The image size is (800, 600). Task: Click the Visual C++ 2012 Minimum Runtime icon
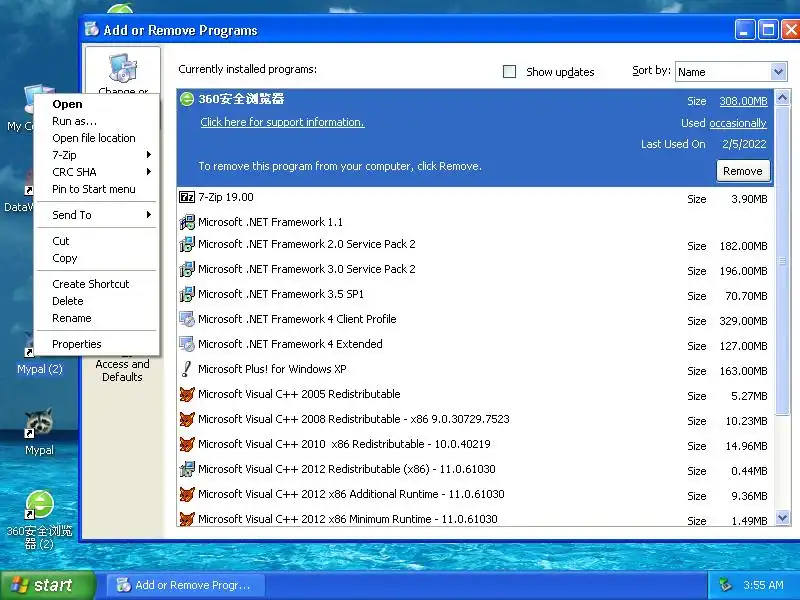[x=187, y=519]
